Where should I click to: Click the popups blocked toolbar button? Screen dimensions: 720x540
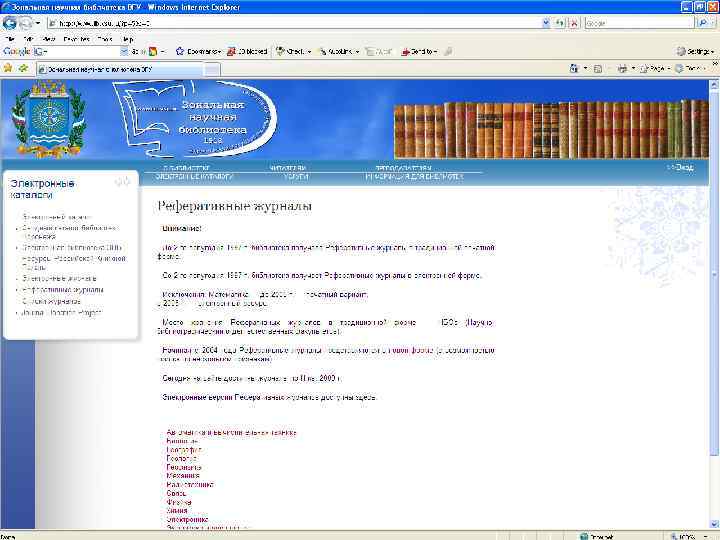(x=247, y=51)
